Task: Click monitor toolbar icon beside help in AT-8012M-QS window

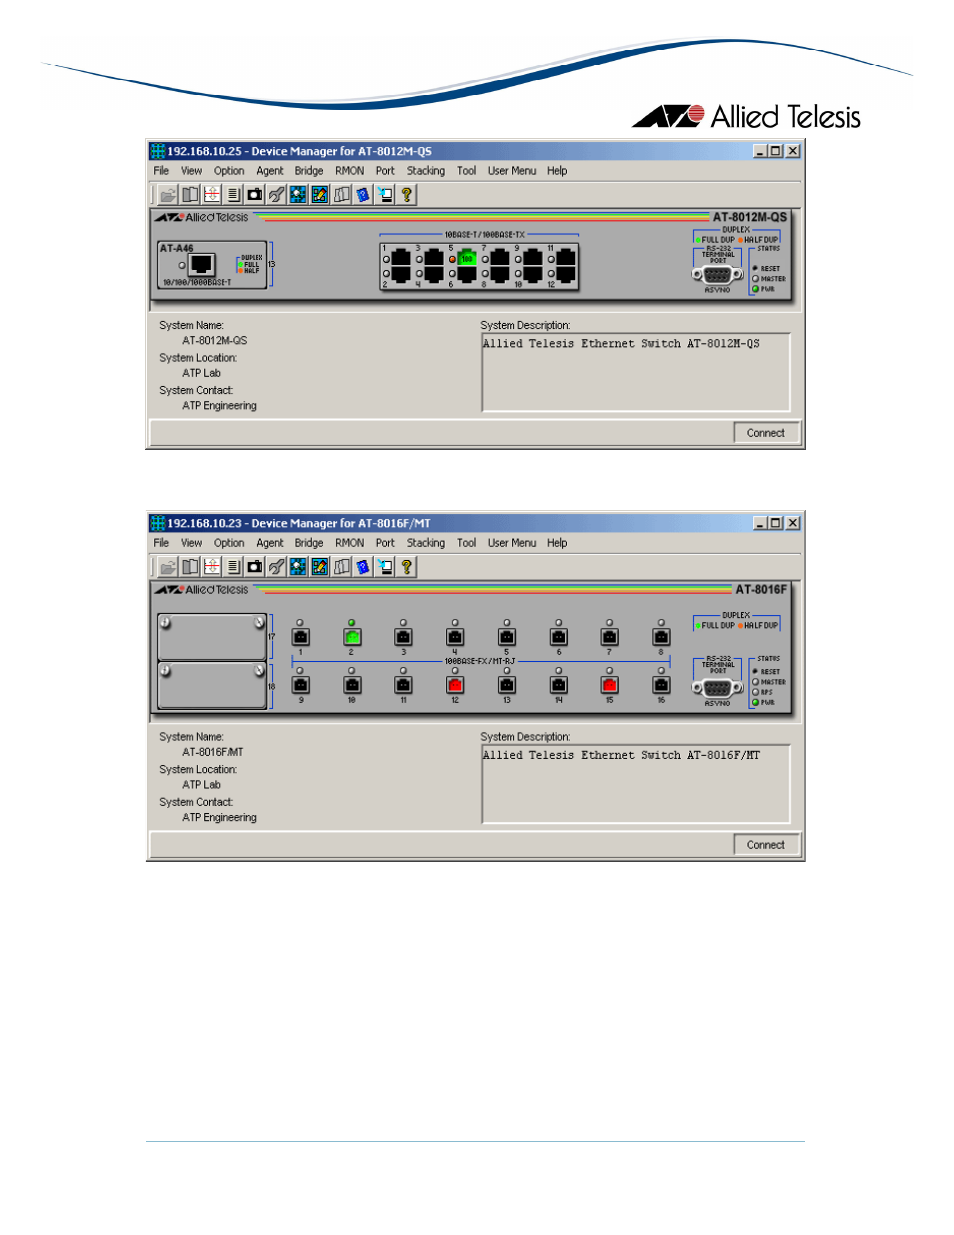Action: 385,195
